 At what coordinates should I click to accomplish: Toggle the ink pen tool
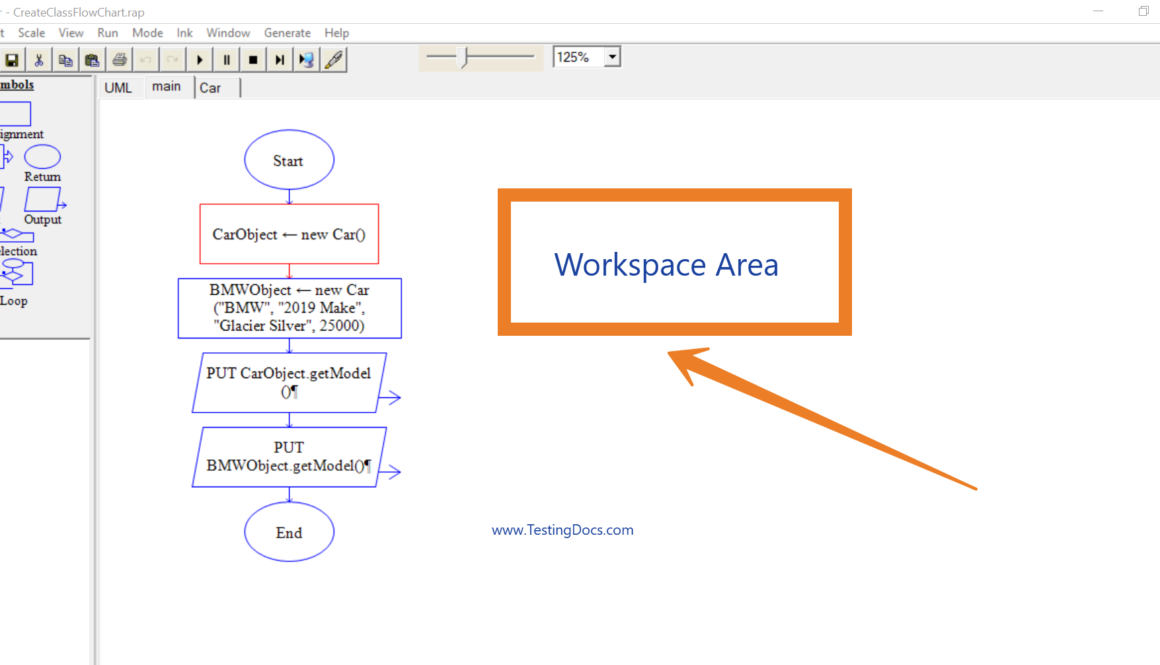click(x=334, y=60)
